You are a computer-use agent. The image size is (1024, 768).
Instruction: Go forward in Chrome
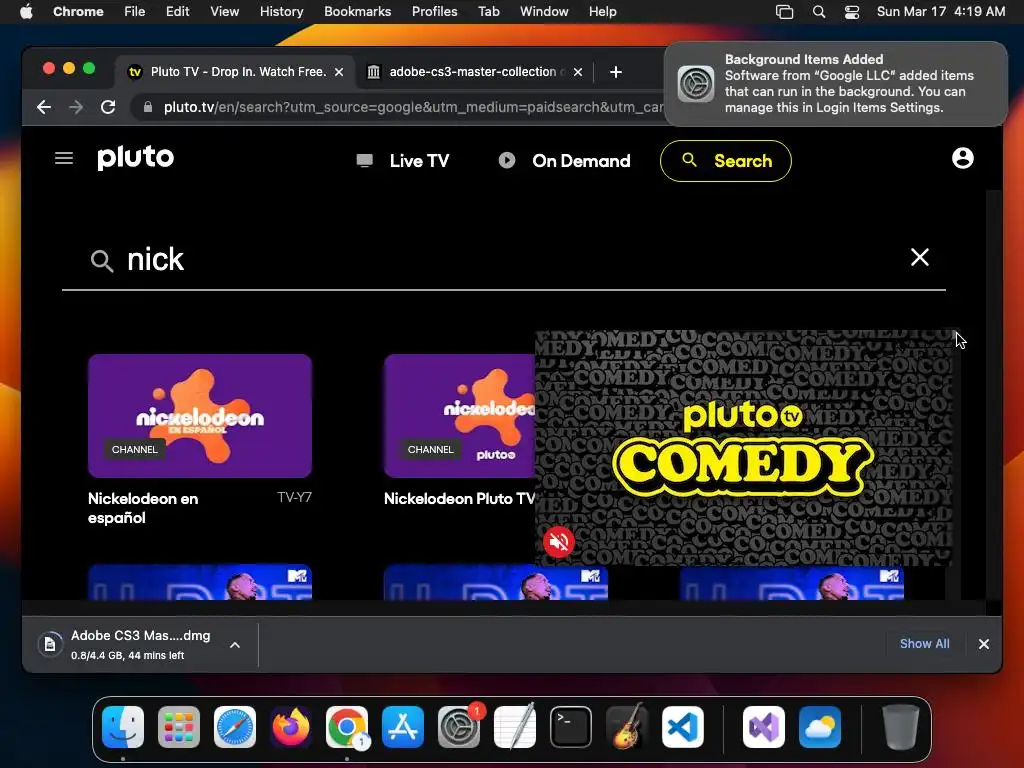pos(76,107)
